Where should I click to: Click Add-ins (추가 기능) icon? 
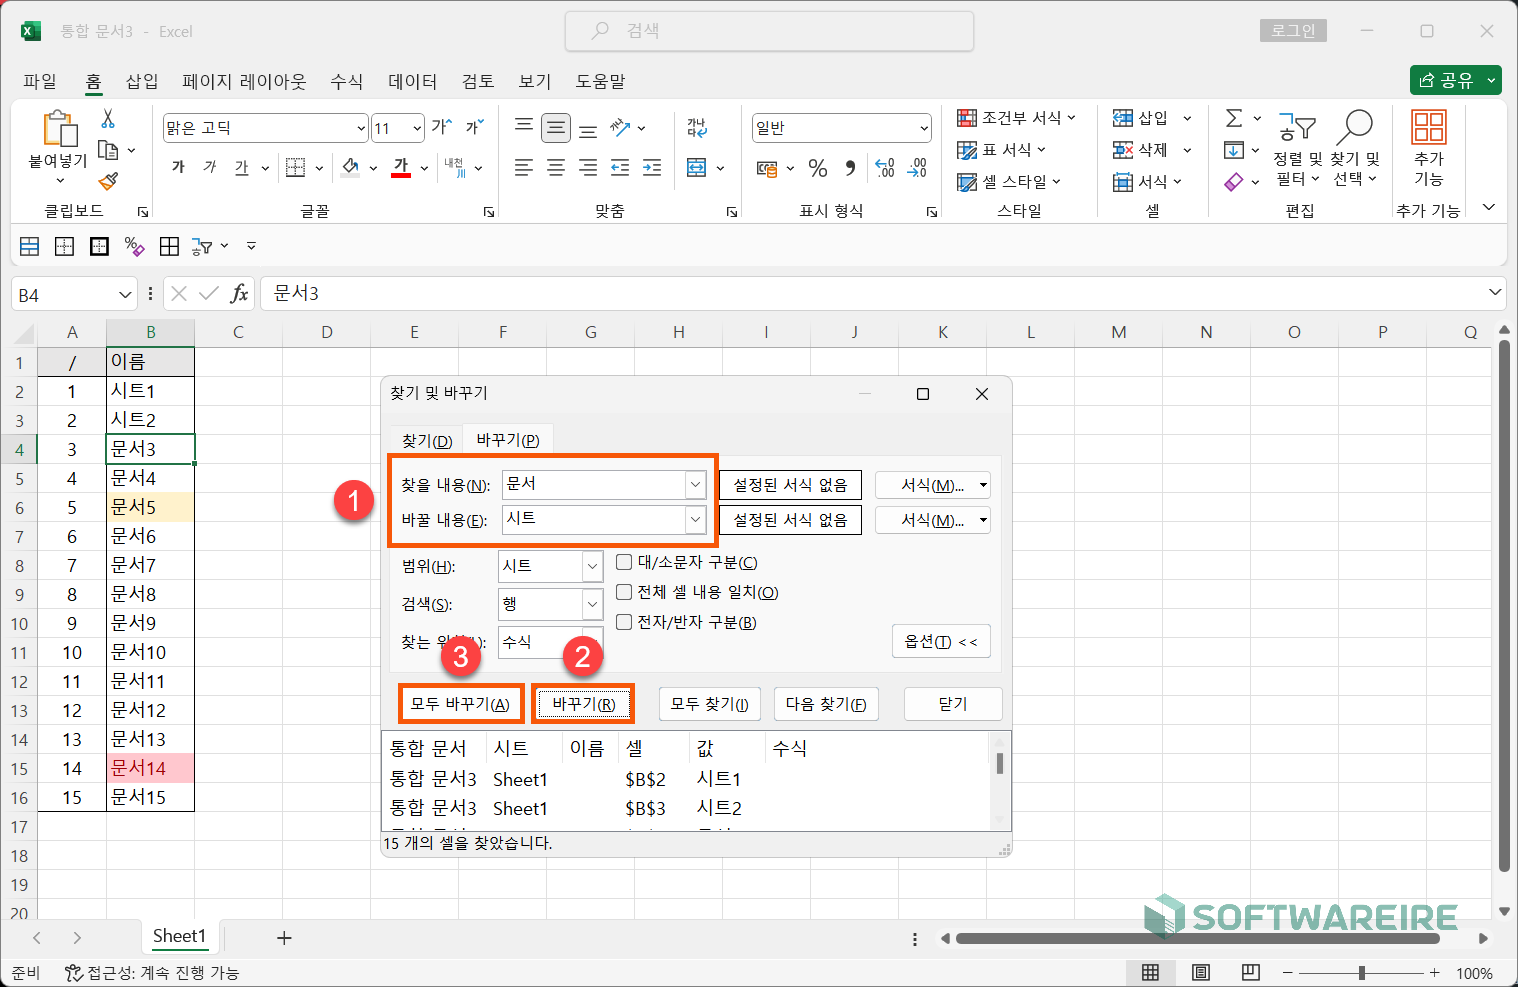(x=1428, y=148)
